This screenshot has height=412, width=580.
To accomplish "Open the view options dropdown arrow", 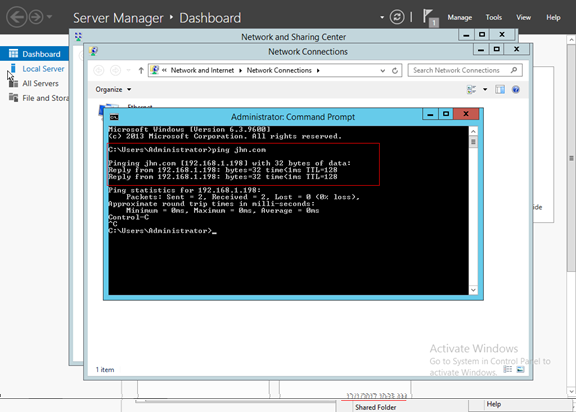I will pyautogui.click(x=485, y=90).
